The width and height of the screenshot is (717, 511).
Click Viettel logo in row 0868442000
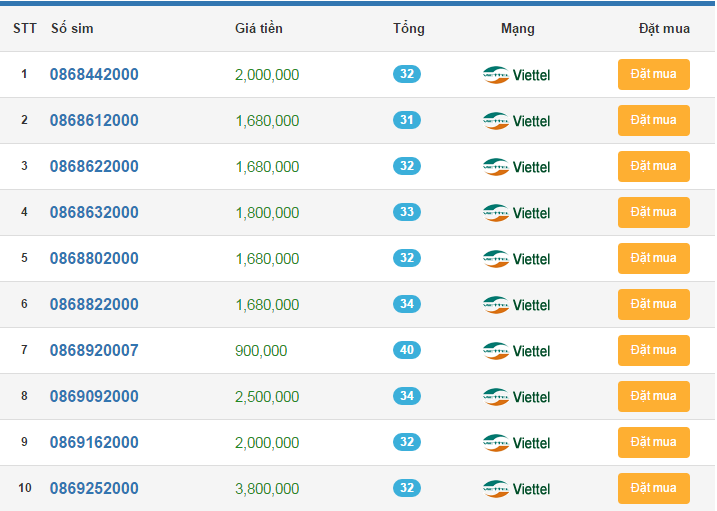click(x=516, y=75)
